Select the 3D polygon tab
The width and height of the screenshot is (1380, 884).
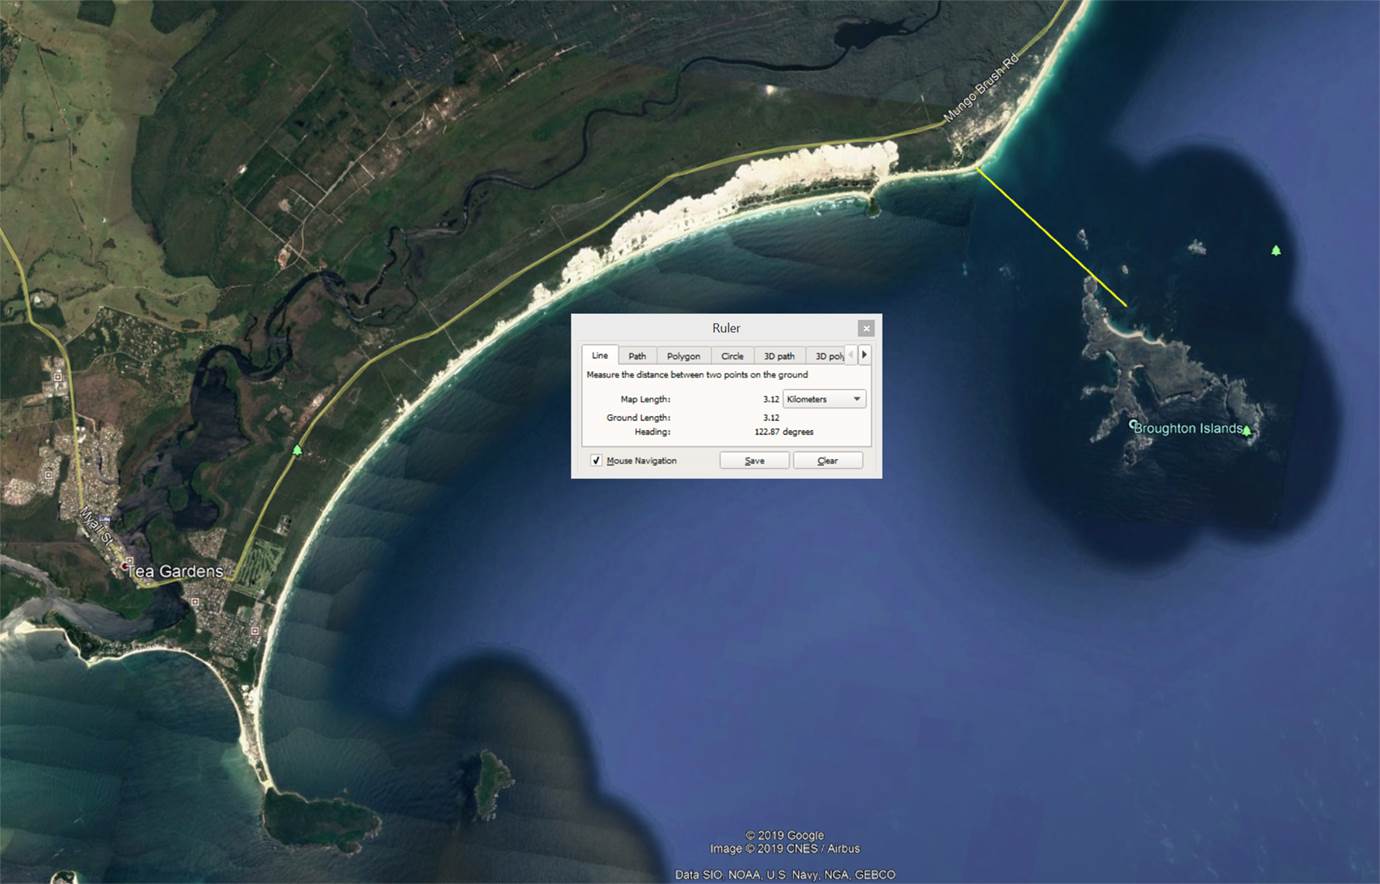tap(828, 356)
